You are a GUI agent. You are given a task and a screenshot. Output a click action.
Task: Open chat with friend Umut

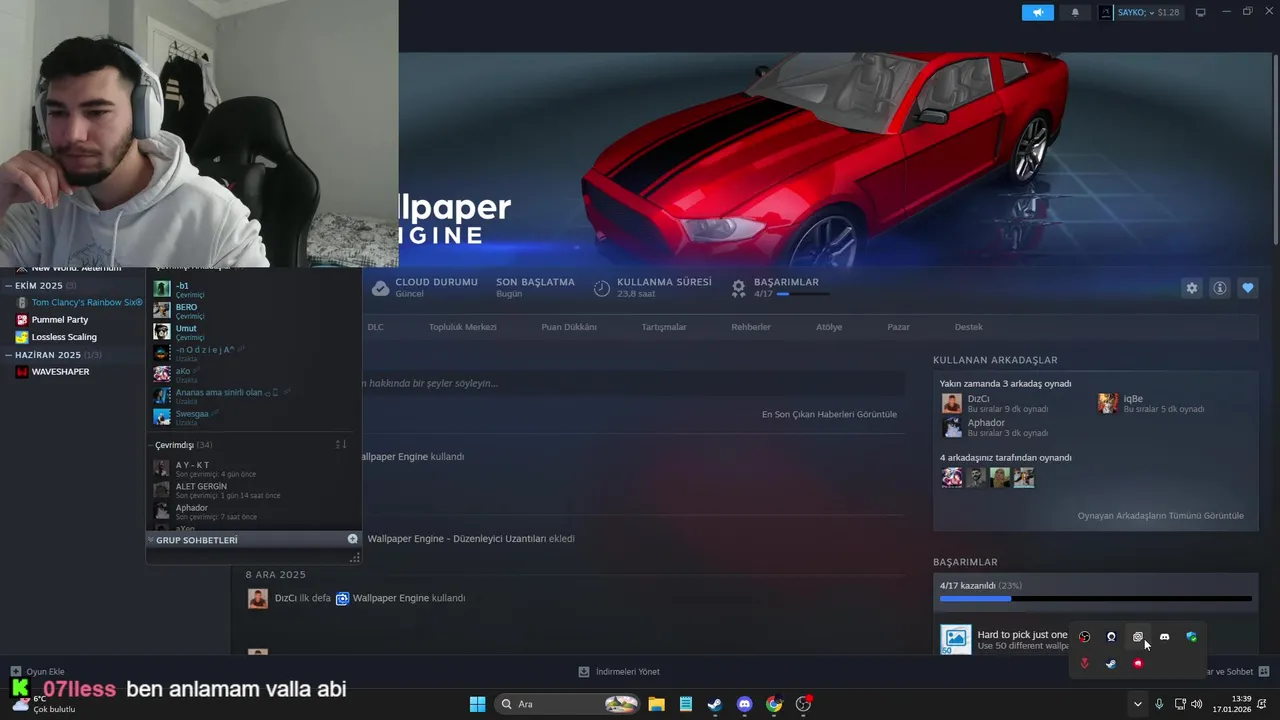point(254,332)
